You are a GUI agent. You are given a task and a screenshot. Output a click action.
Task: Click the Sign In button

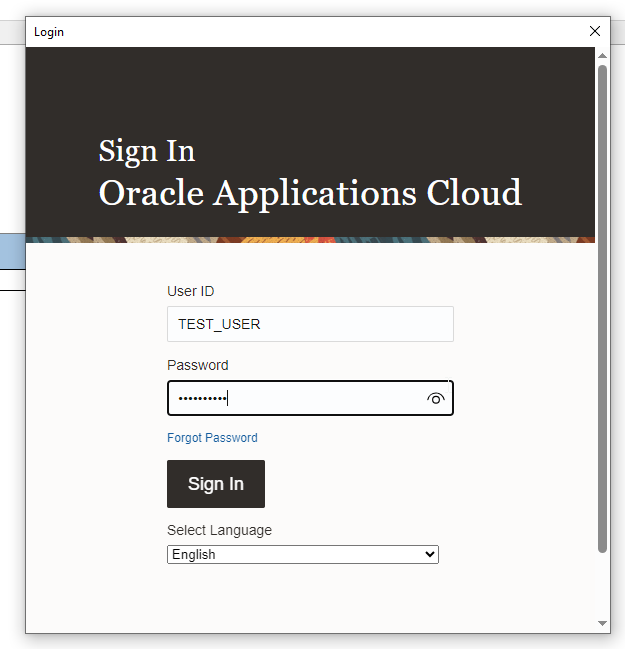(x=216, y=484)
